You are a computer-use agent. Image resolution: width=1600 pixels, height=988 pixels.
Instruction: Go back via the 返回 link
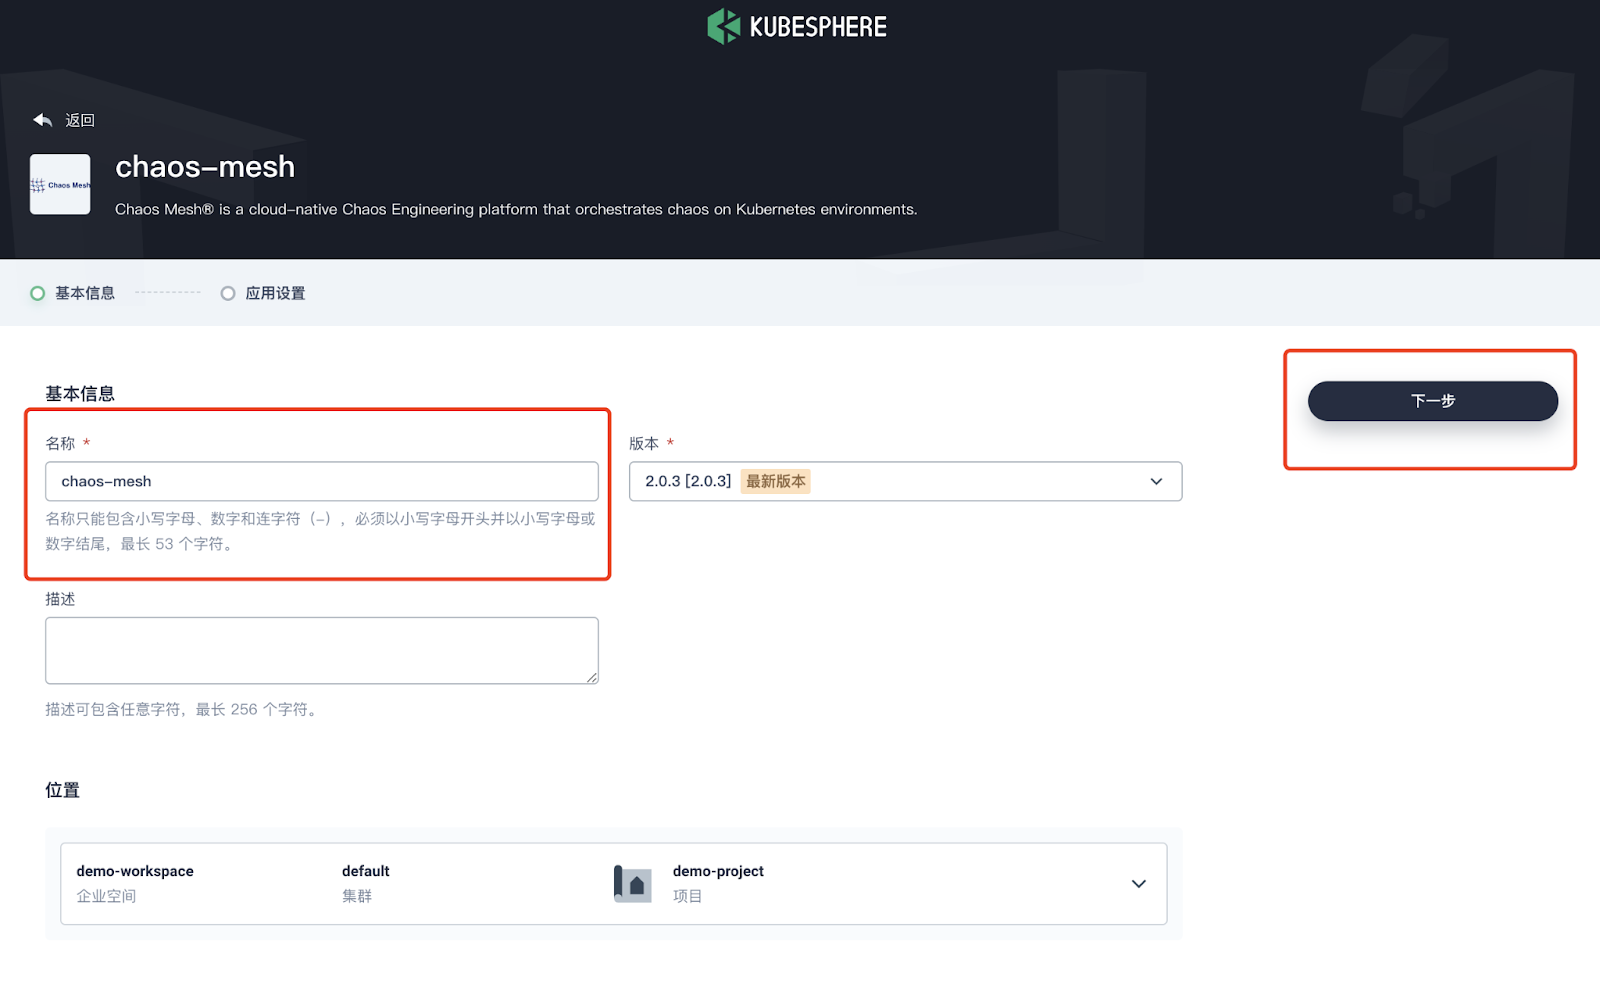(x=80, y=120)
